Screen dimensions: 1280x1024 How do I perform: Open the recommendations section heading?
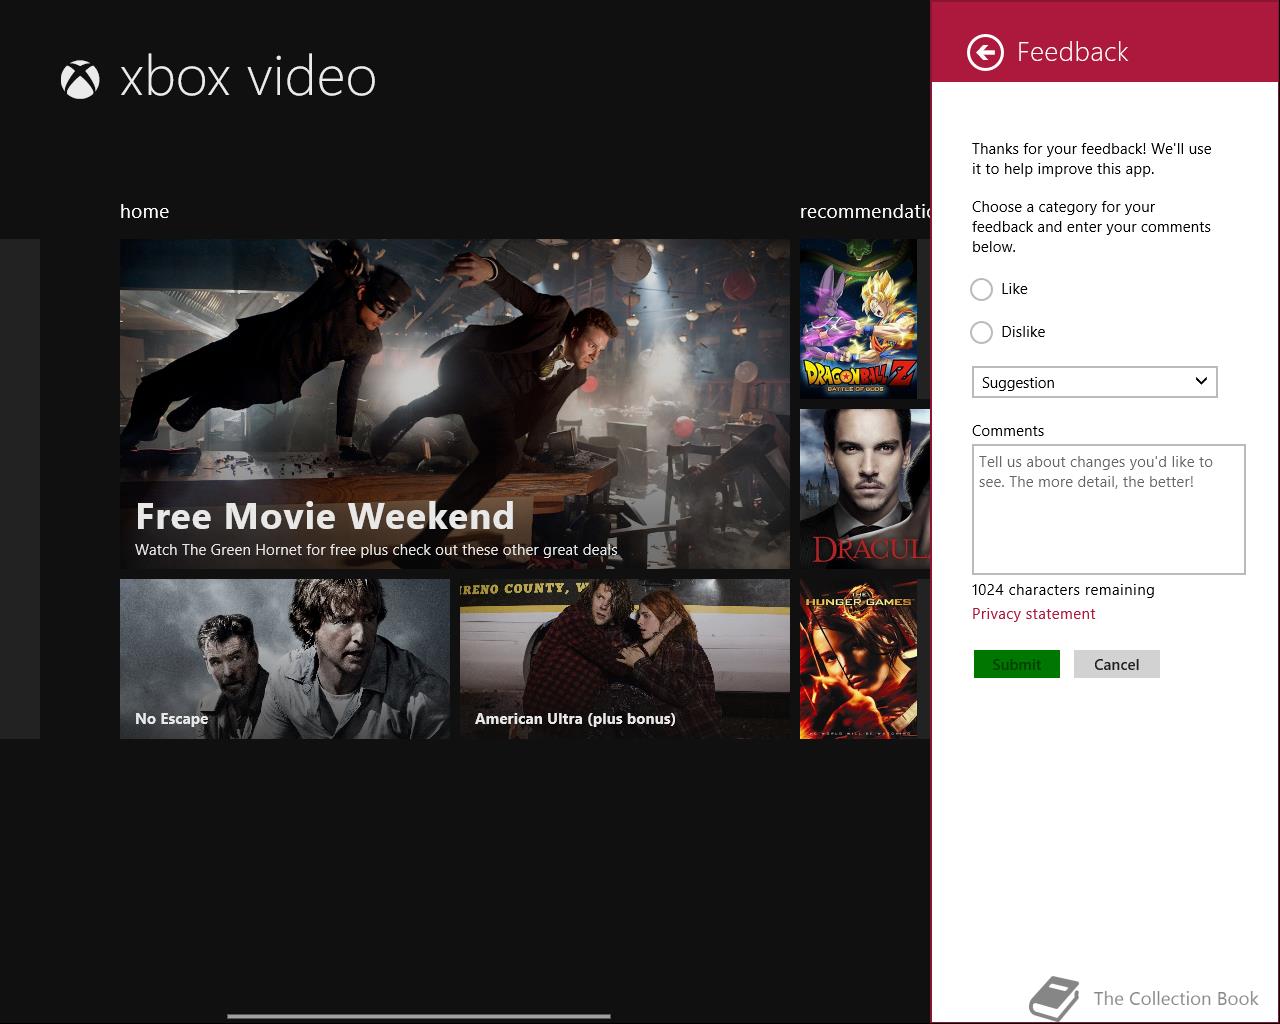click(865, 211)
